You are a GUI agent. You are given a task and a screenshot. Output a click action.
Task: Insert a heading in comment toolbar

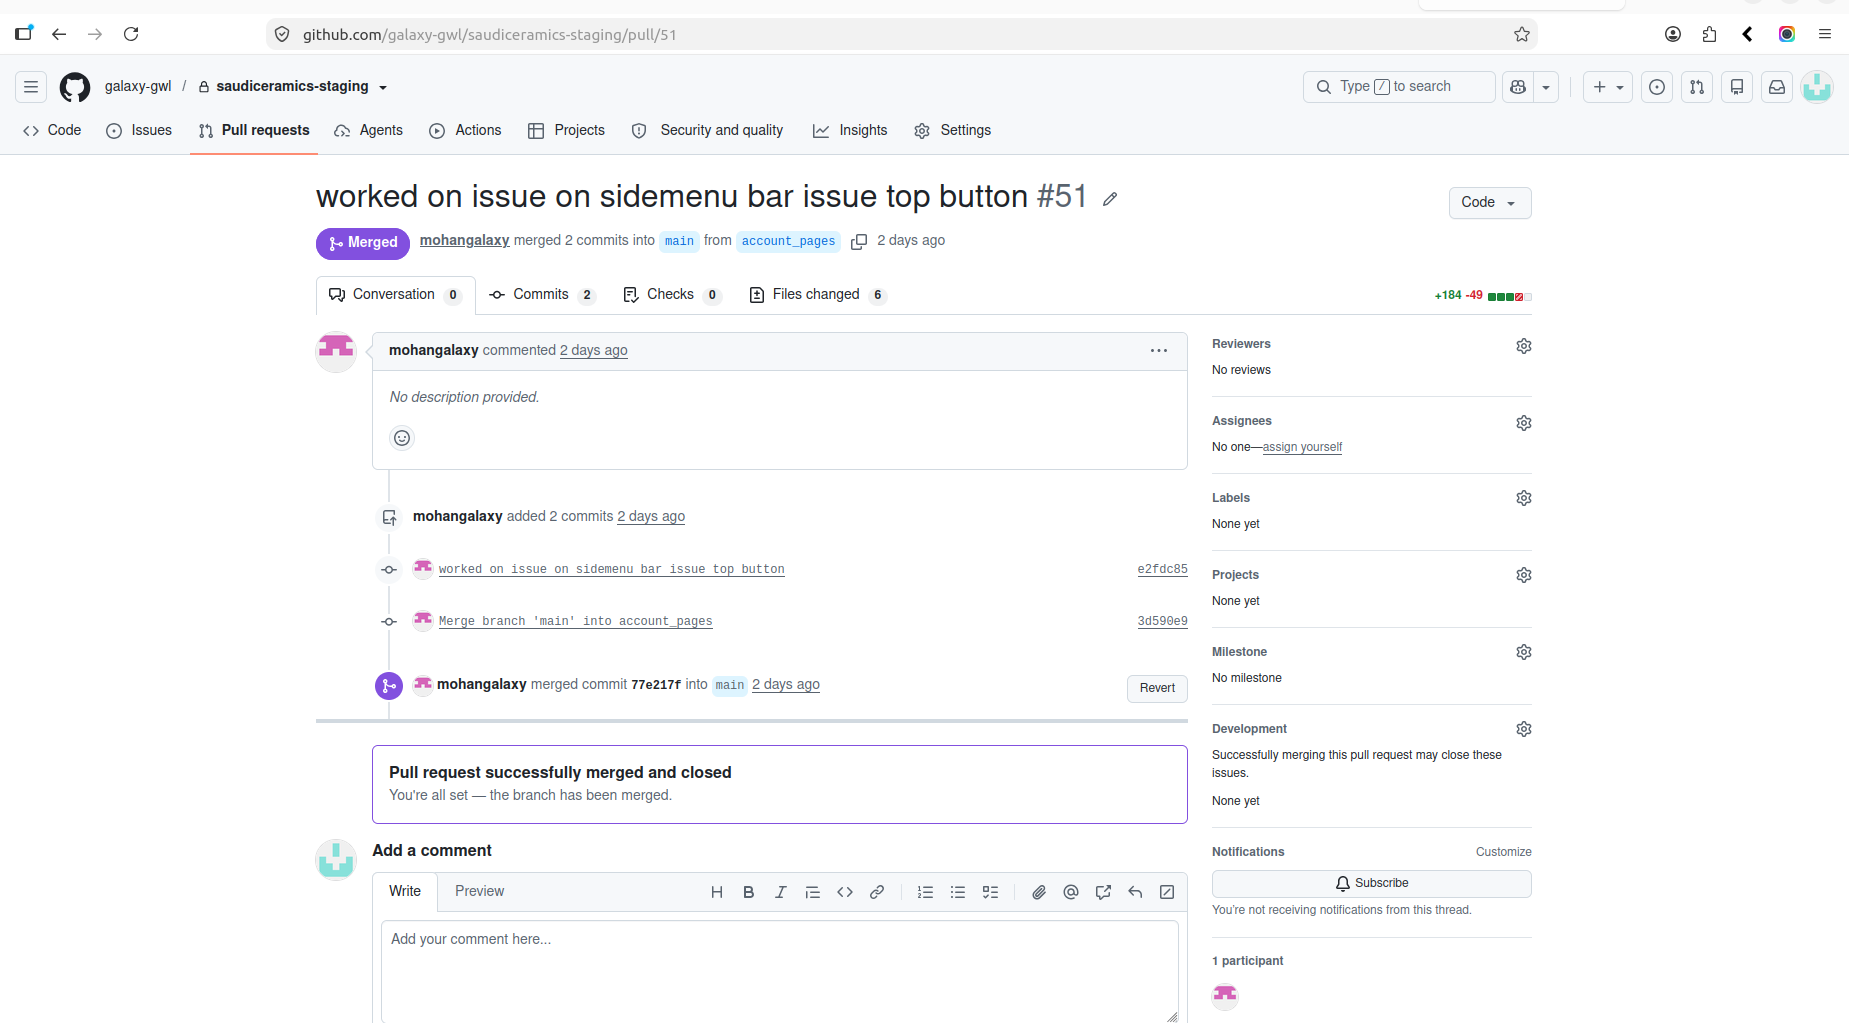pyautogui.click(x=717, y=892)
